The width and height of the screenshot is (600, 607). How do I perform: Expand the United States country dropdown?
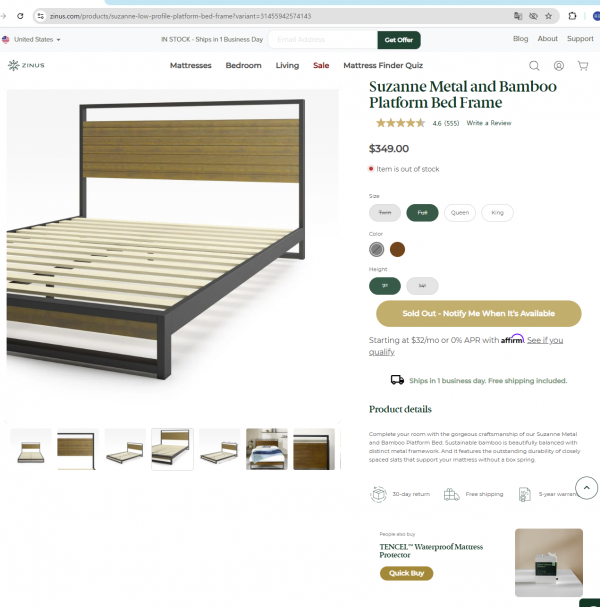pyautogui.click(x=31, y=39)
